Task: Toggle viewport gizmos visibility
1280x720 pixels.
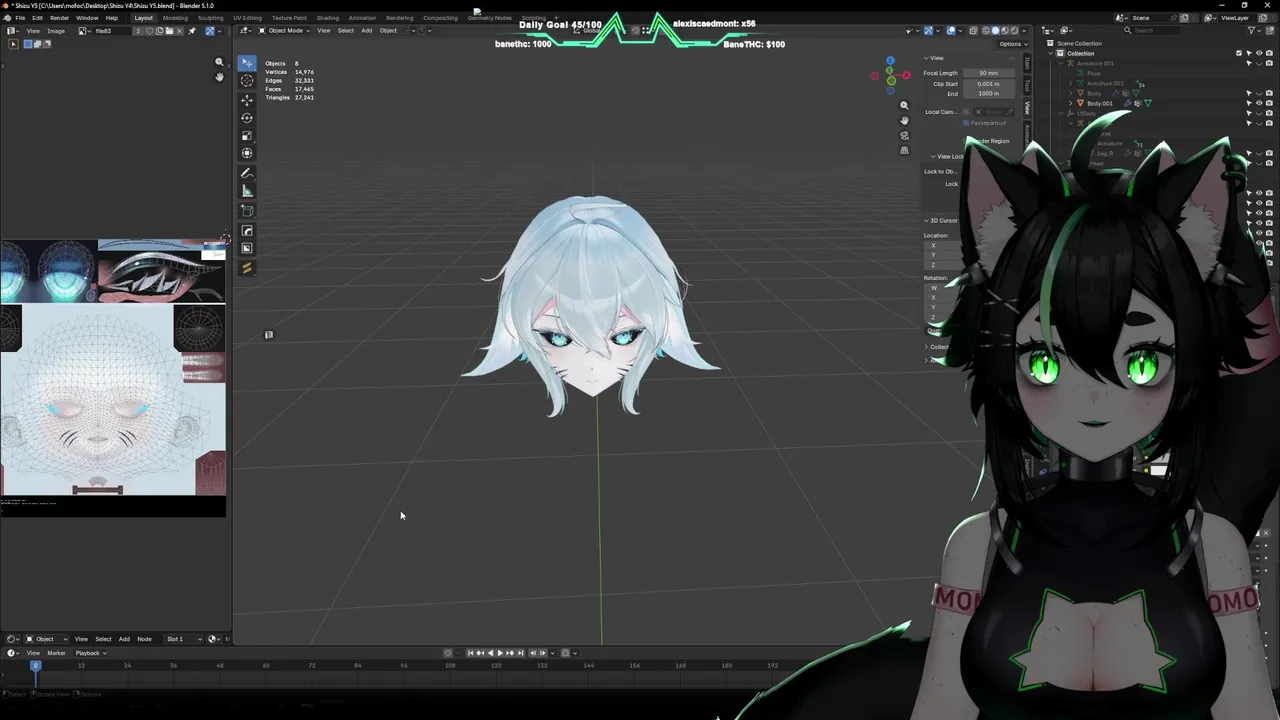Action: tap(928, 31)
